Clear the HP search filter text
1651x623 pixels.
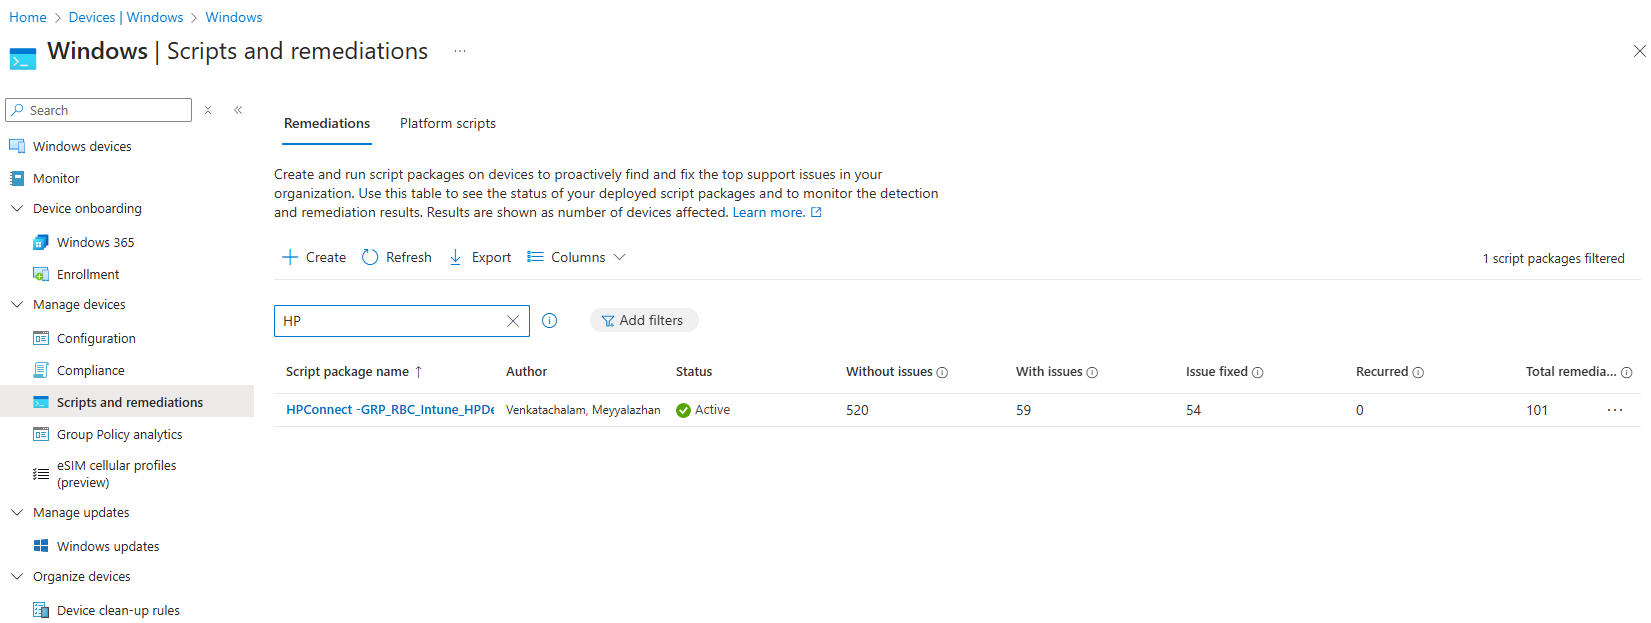click(x=513, y=321)
